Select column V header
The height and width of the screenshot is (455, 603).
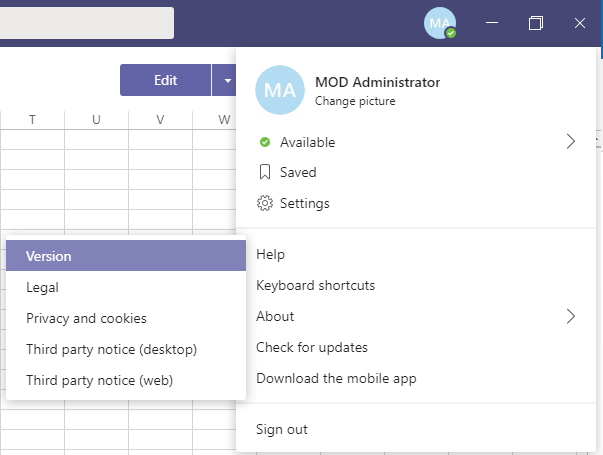click(160, 120)
